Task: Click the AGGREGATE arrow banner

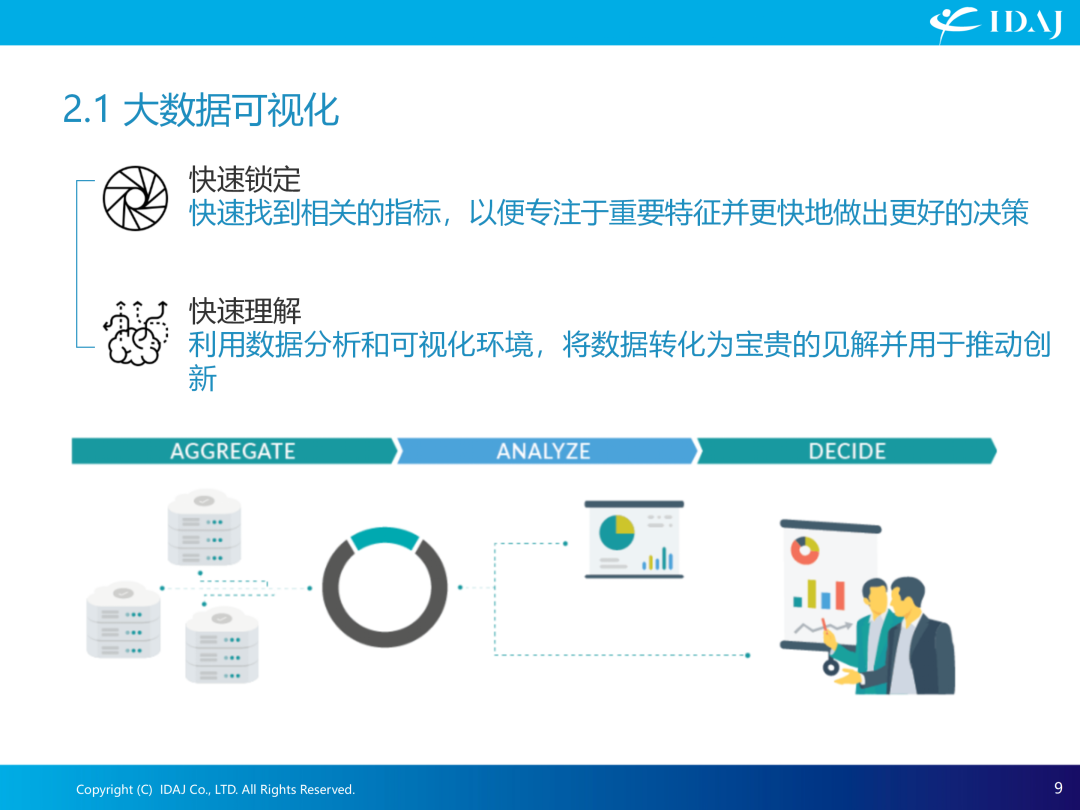Action: [234, 451]
